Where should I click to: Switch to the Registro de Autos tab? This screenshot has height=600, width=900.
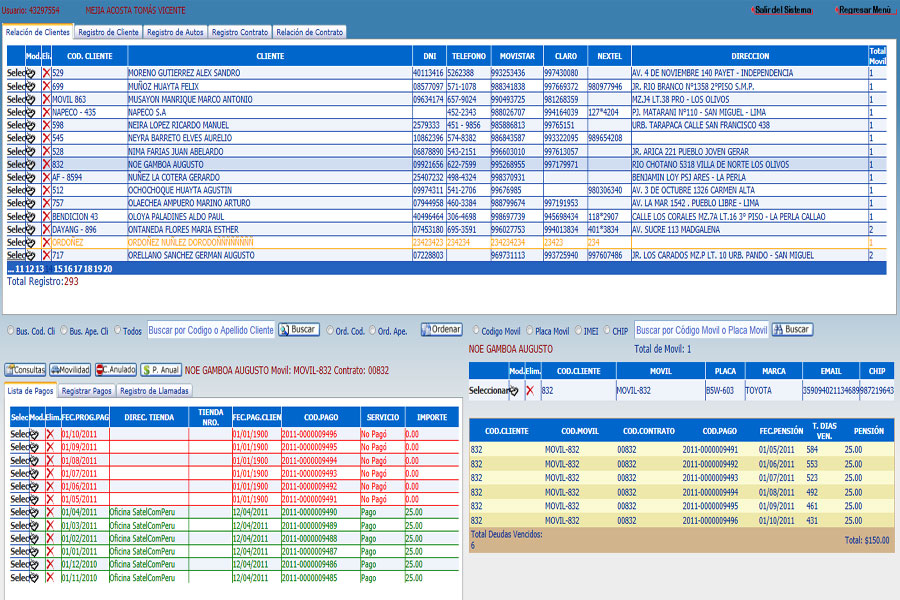pos(175,32)
